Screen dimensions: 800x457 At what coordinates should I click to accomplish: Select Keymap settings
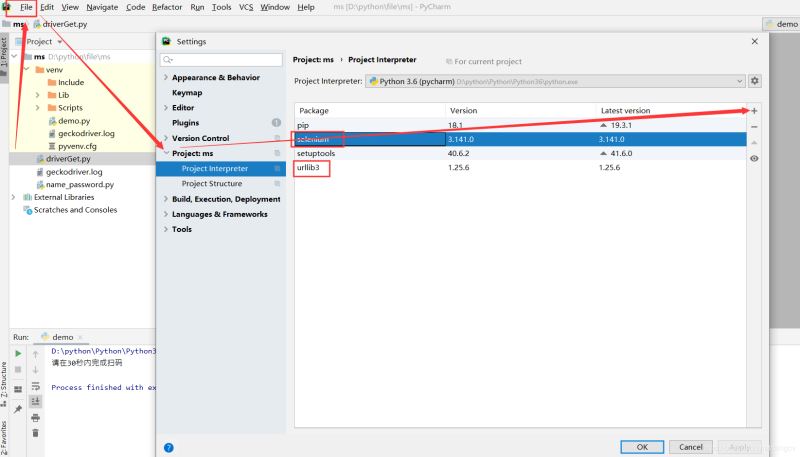point(187,93)
